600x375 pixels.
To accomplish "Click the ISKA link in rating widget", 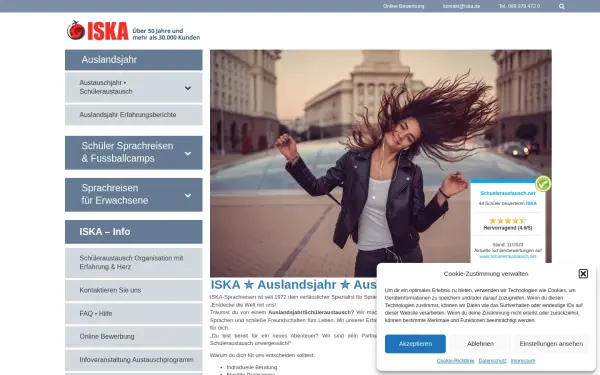I will pos(531,204).
